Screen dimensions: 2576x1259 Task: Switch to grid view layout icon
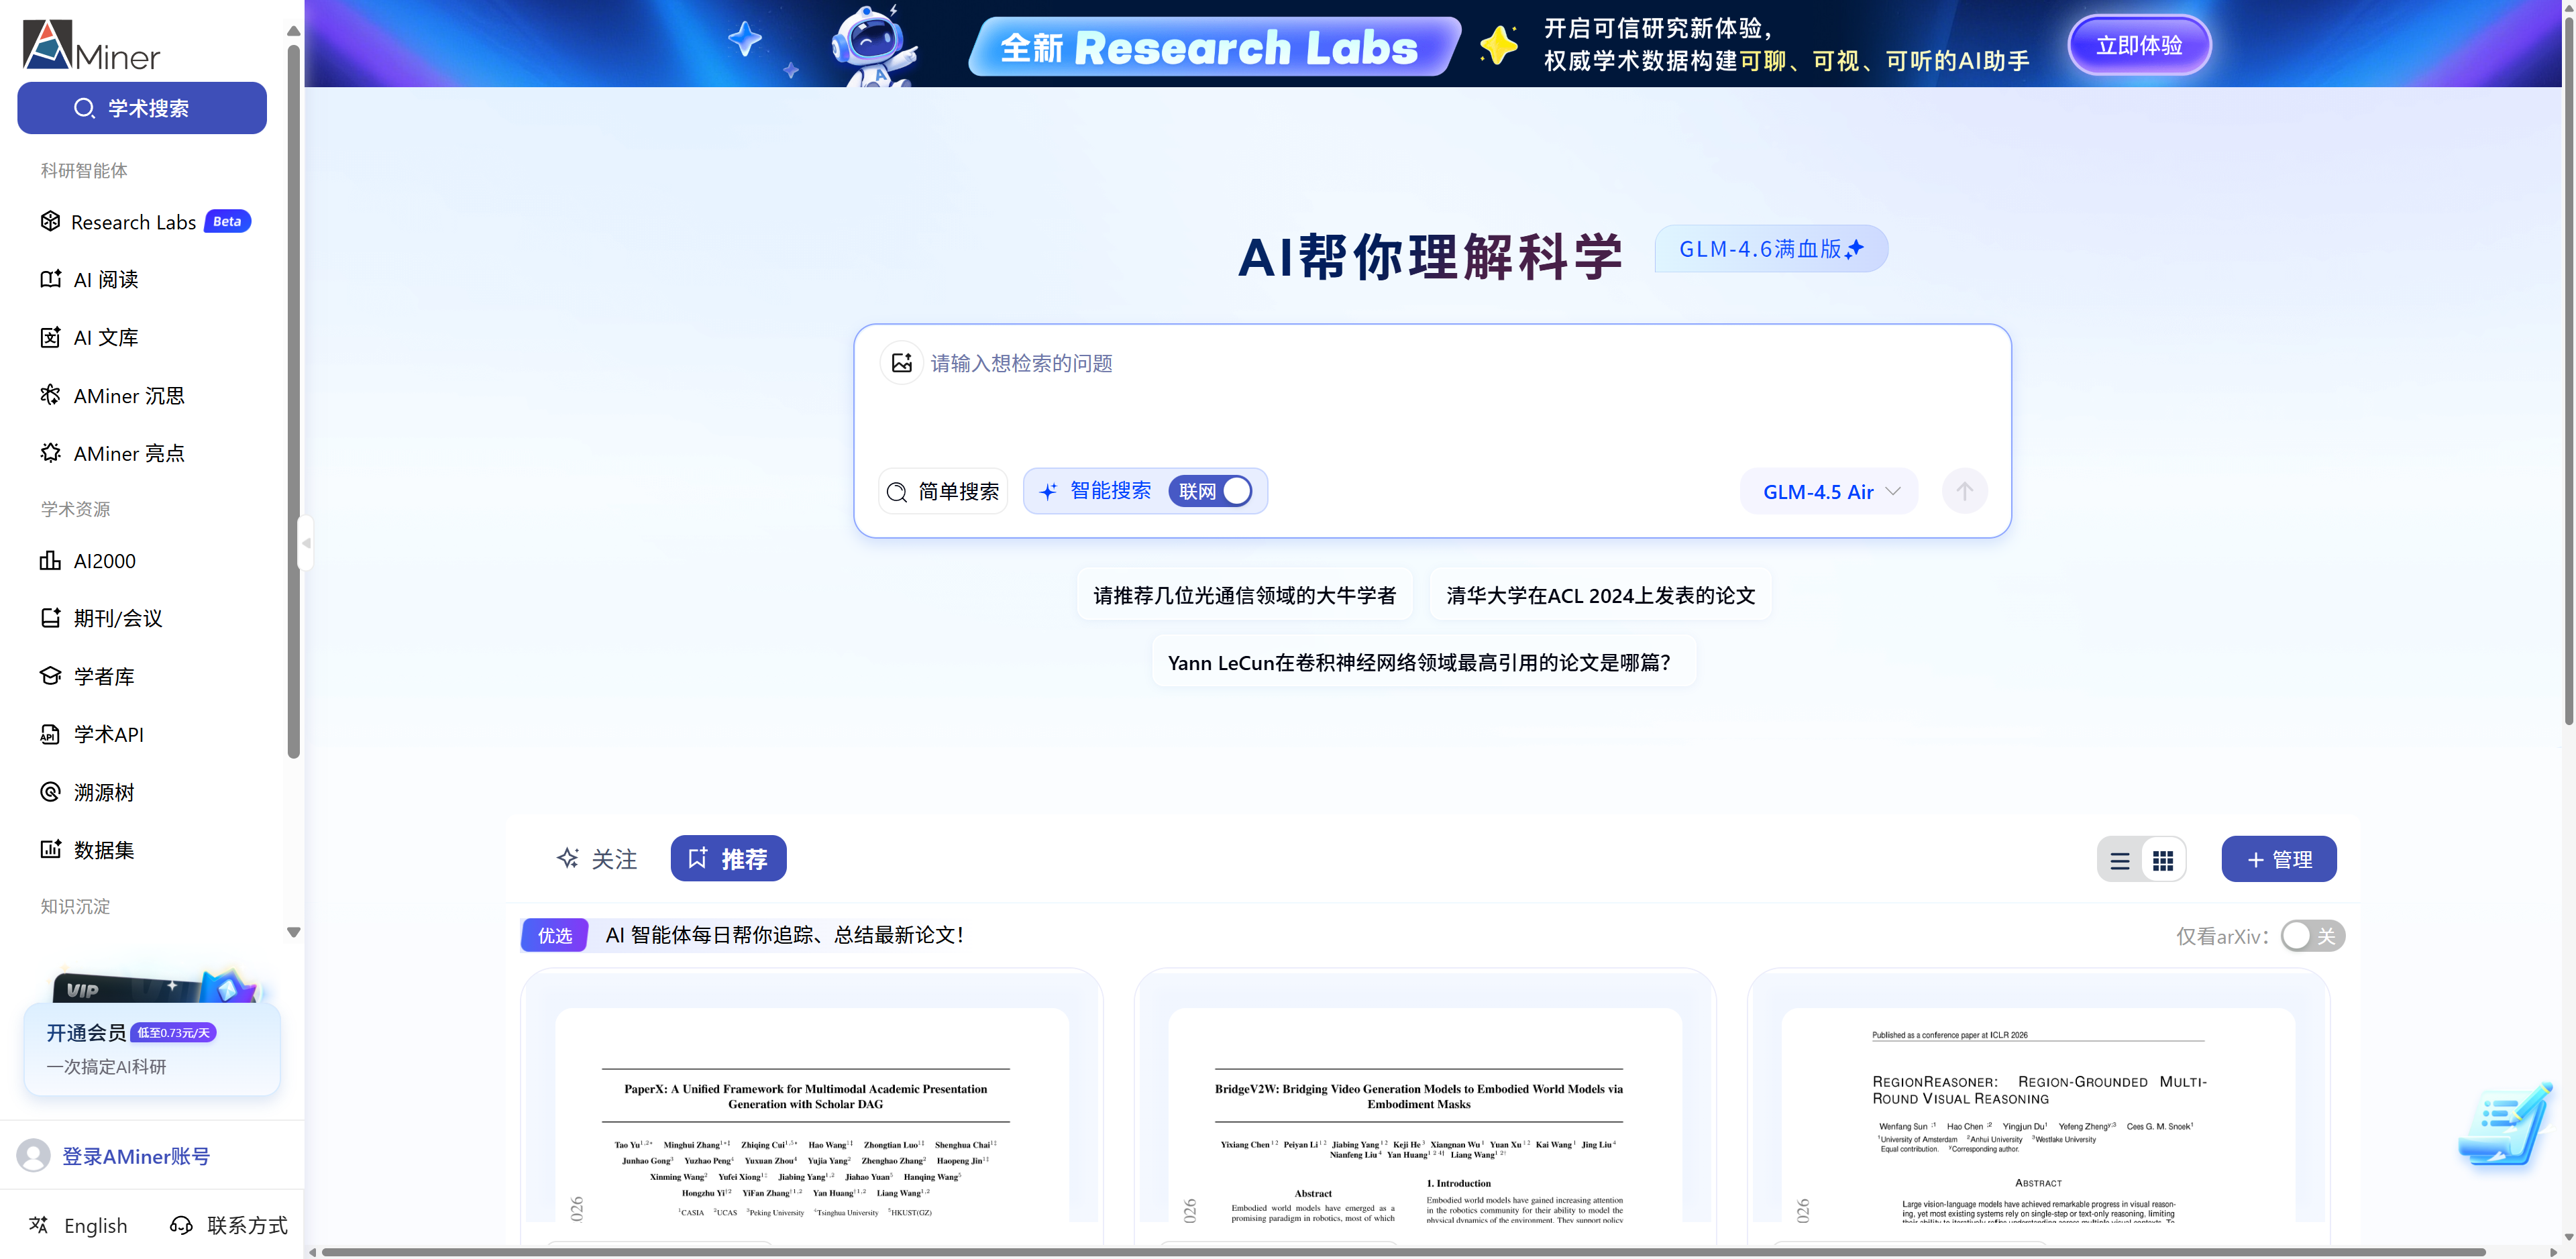coord(2163,860)
